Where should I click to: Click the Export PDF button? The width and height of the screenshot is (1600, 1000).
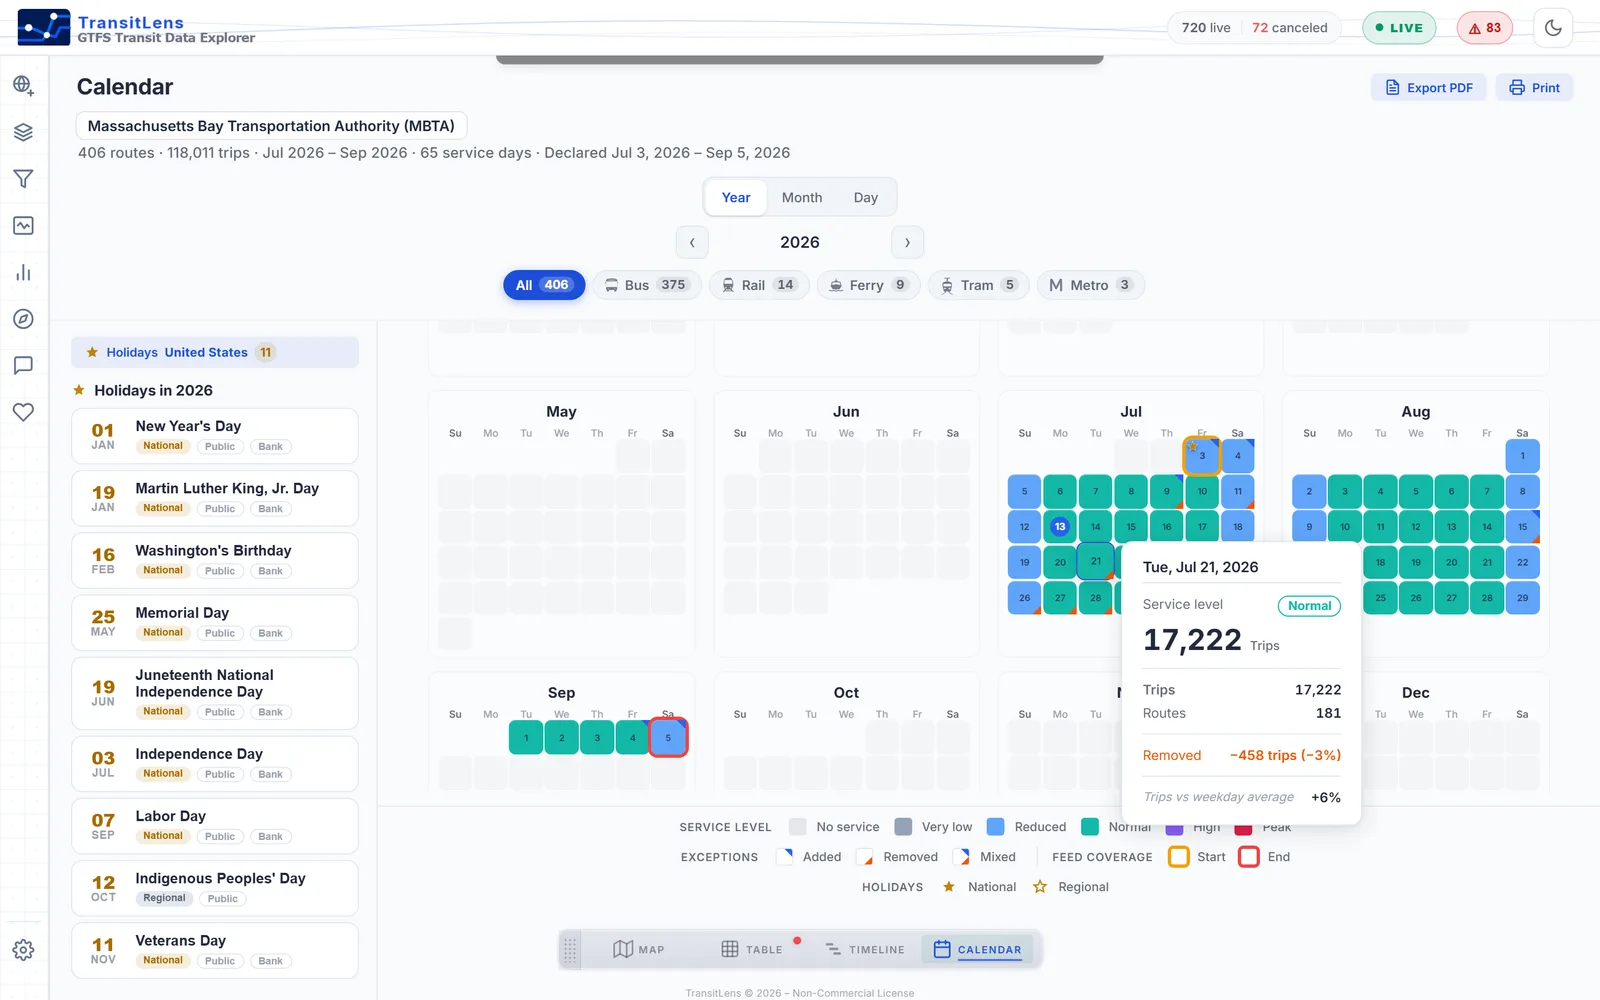tap(1429, 88)
